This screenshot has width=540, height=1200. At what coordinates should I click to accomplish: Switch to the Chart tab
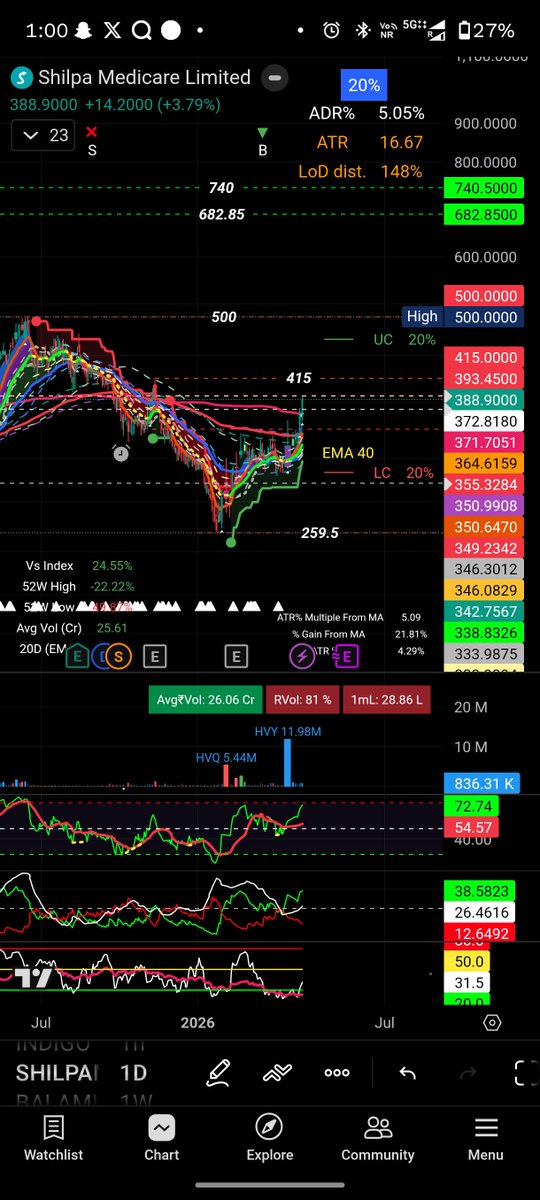[162, 1138]
